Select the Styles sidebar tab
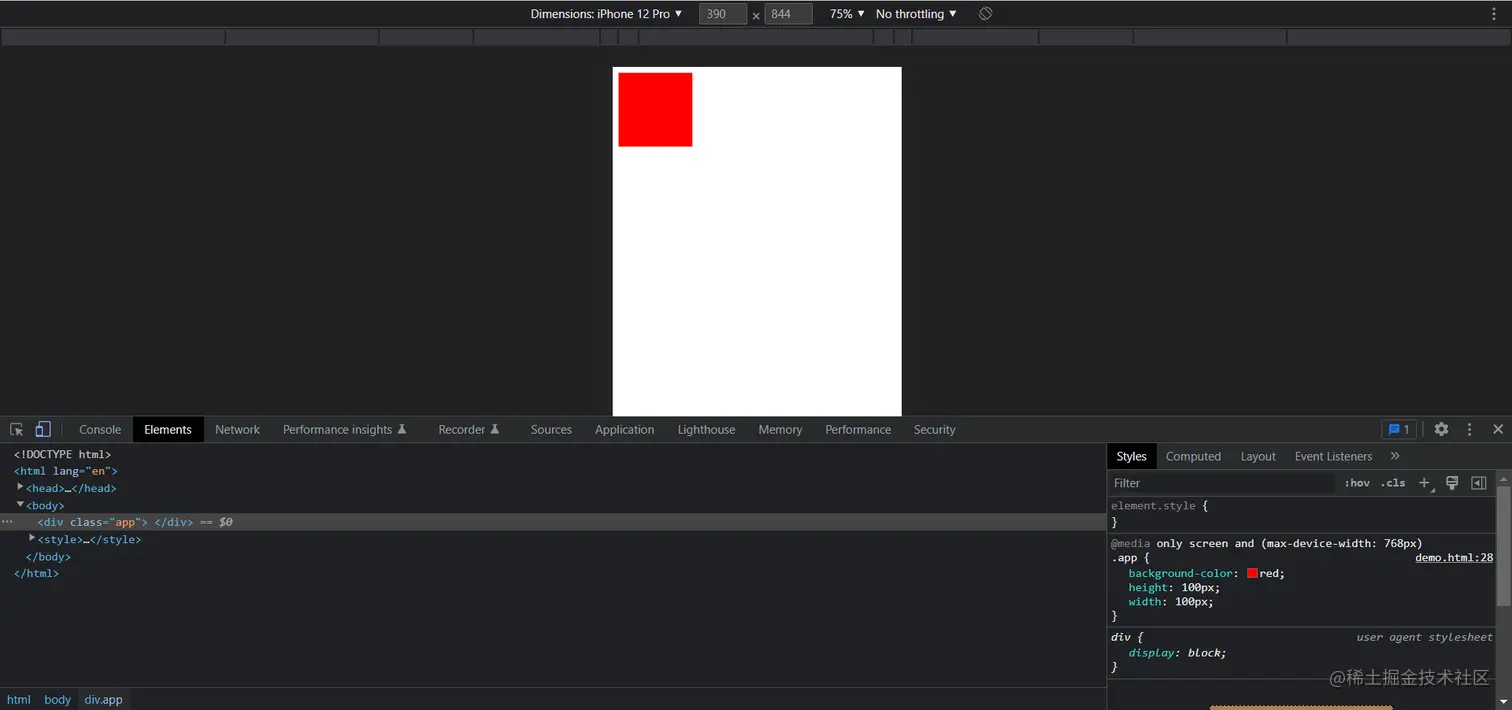The width and height of the screenshot is (1512, 710). (x=1131, y=456)
